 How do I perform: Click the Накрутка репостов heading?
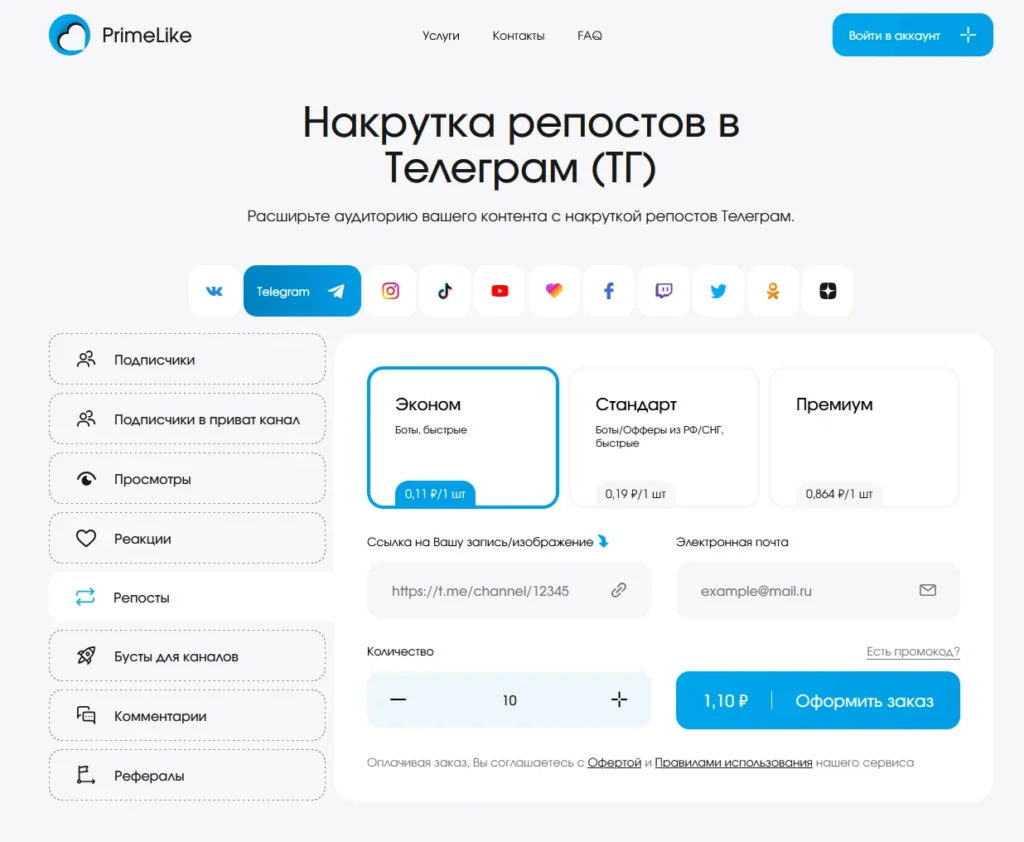[520, 144]
